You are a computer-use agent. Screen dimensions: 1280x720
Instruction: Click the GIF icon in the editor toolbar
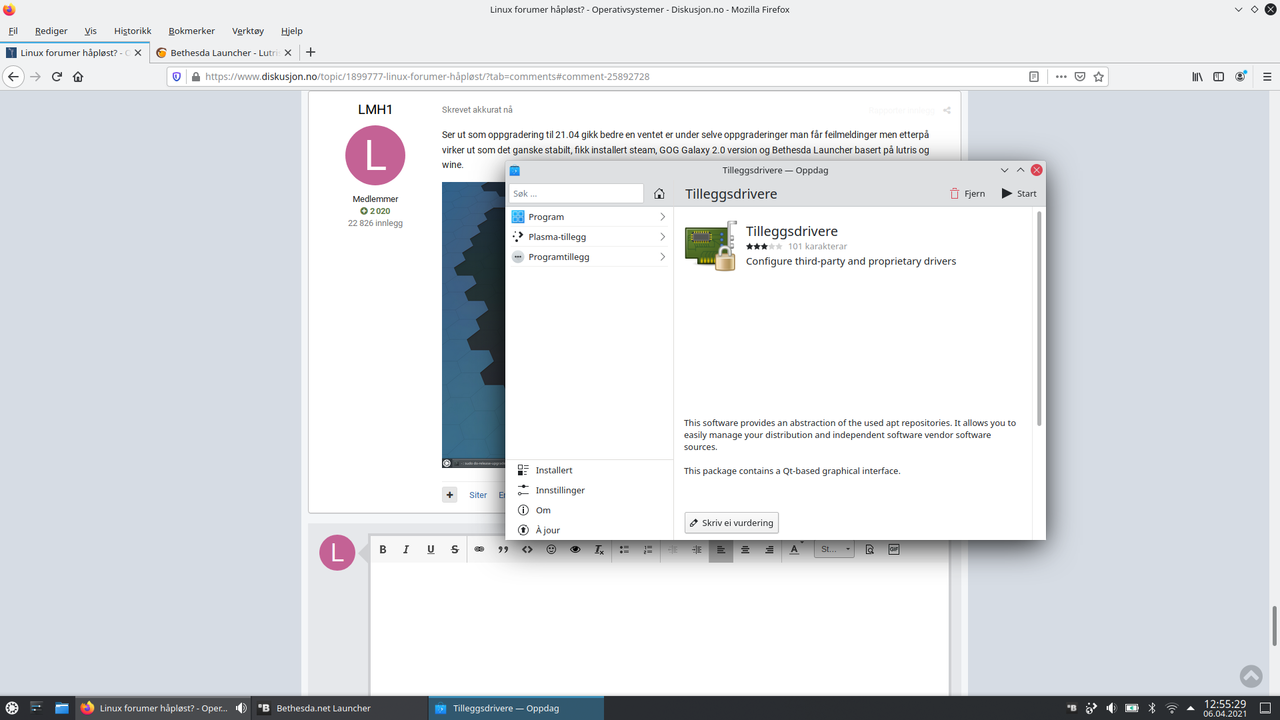tap(893, 549)
